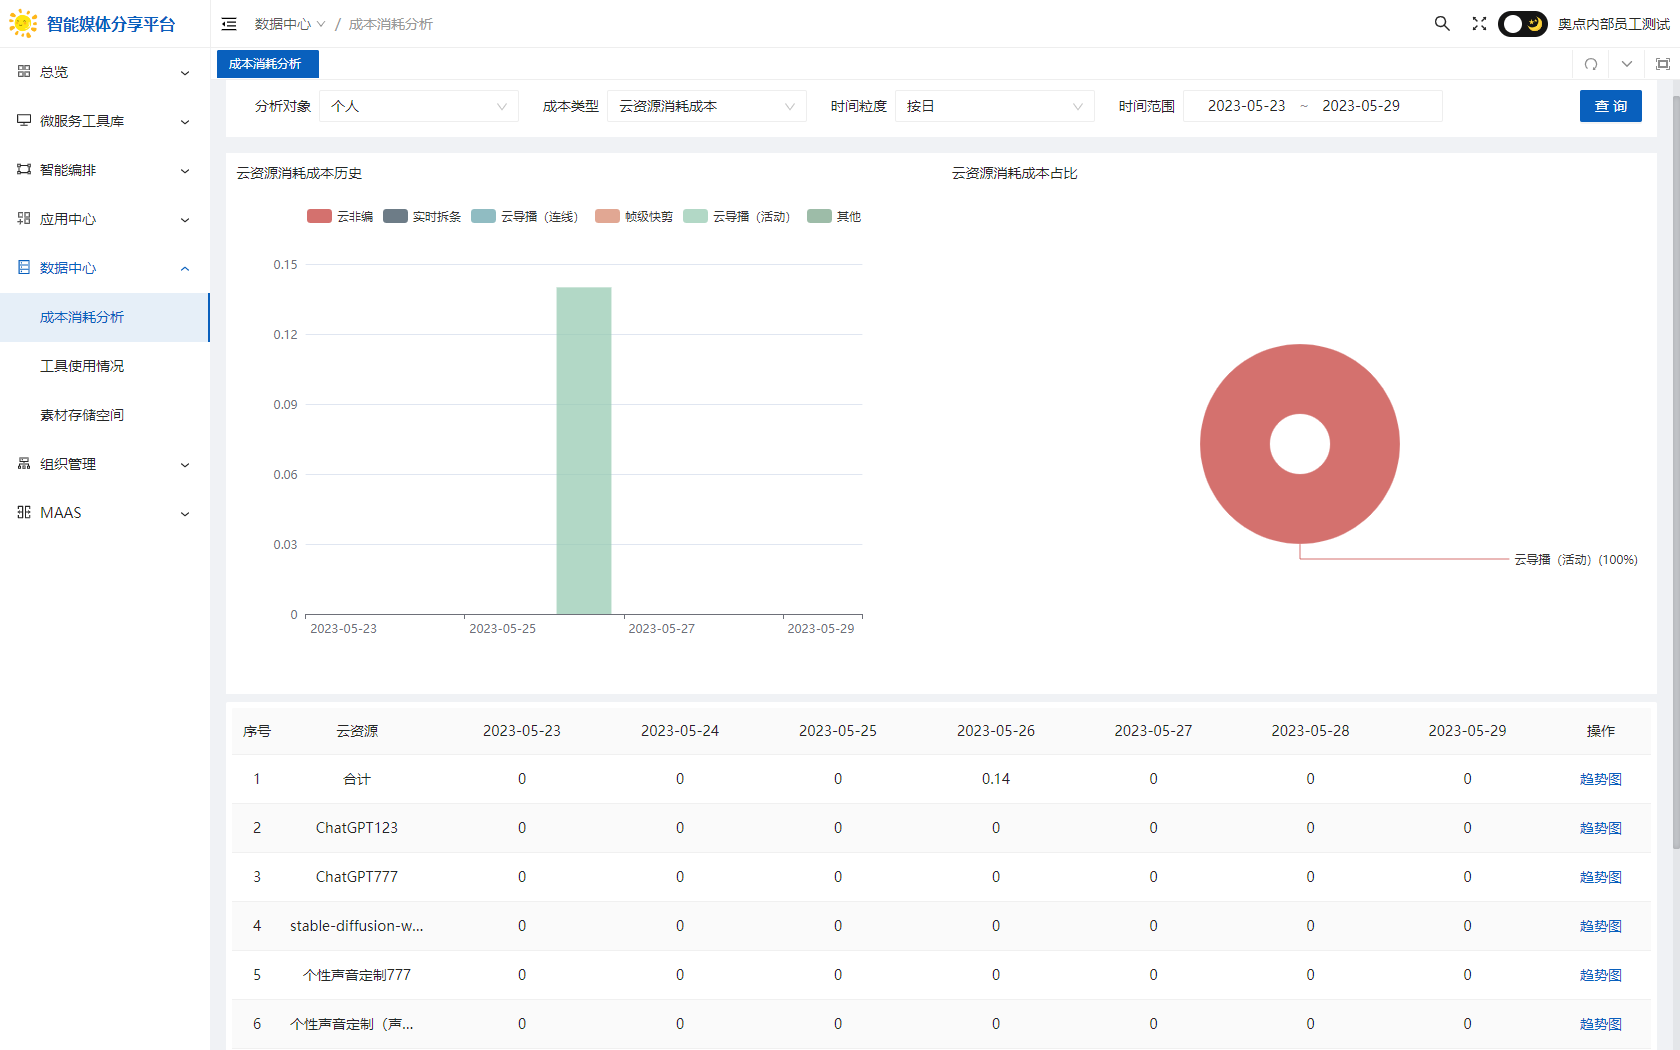Open 趋势图 link for 个性声音定制777 row
Screen dimensions: 1680x1050
click(x=1600, y=975)
